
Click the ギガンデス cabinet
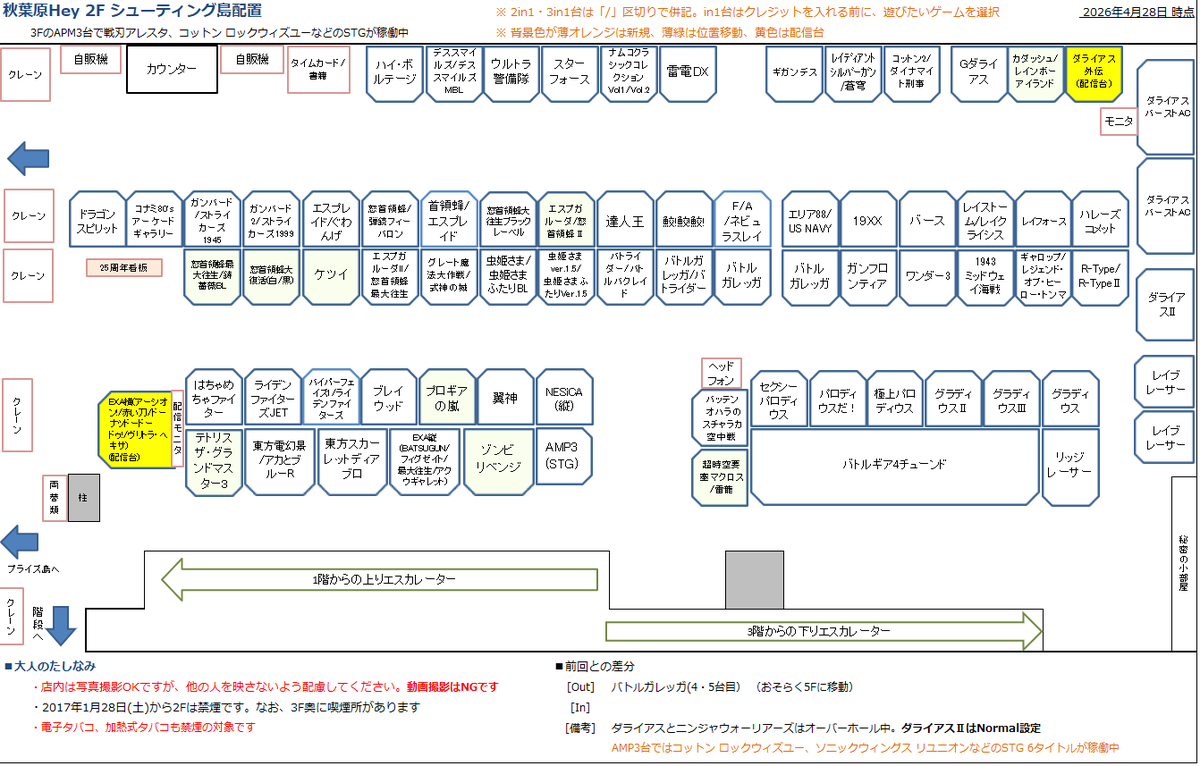tap(795, 73)
